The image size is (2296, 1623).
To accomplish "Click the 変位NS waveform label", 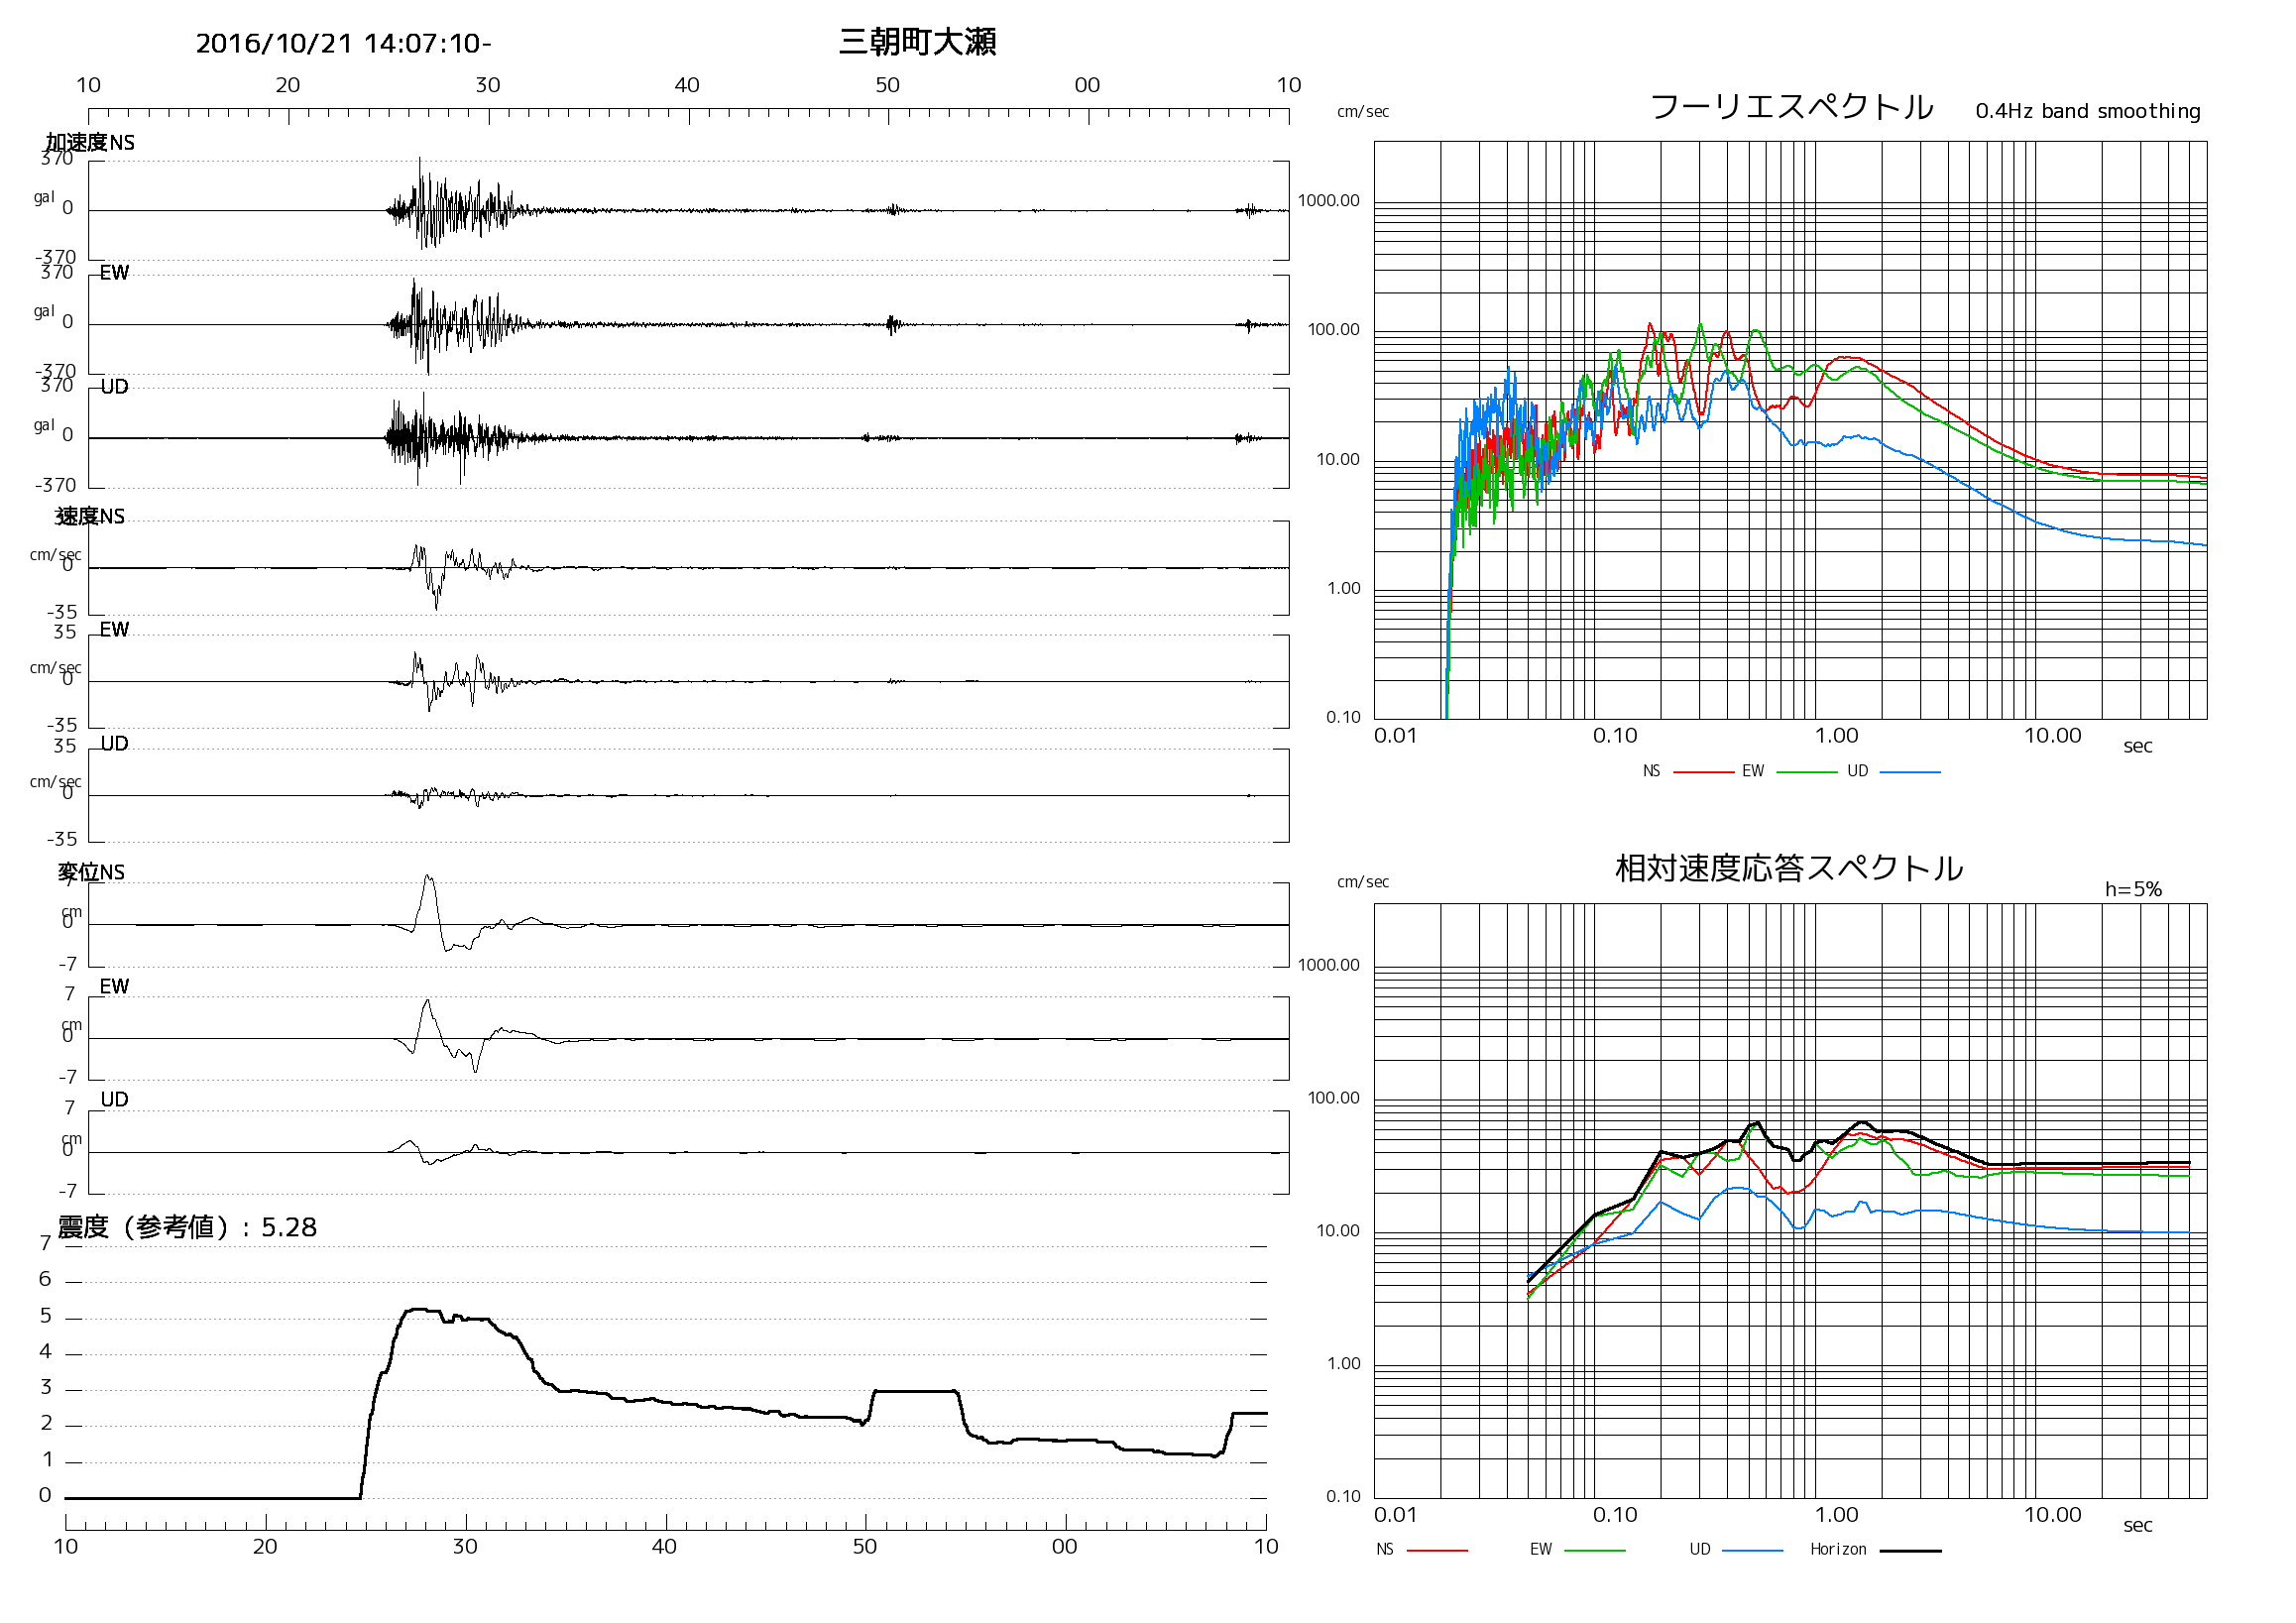I will (91, 872).
